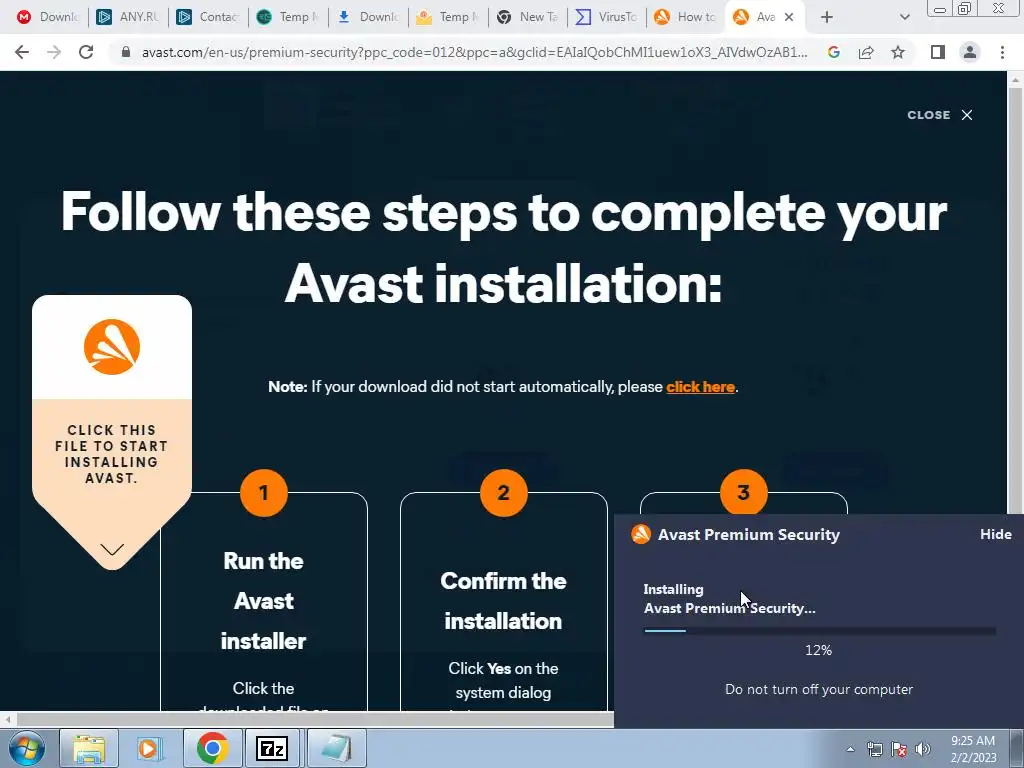Click the 'Run the Avast installer' heading
The image size is (1024, 768).
(263, 601)
